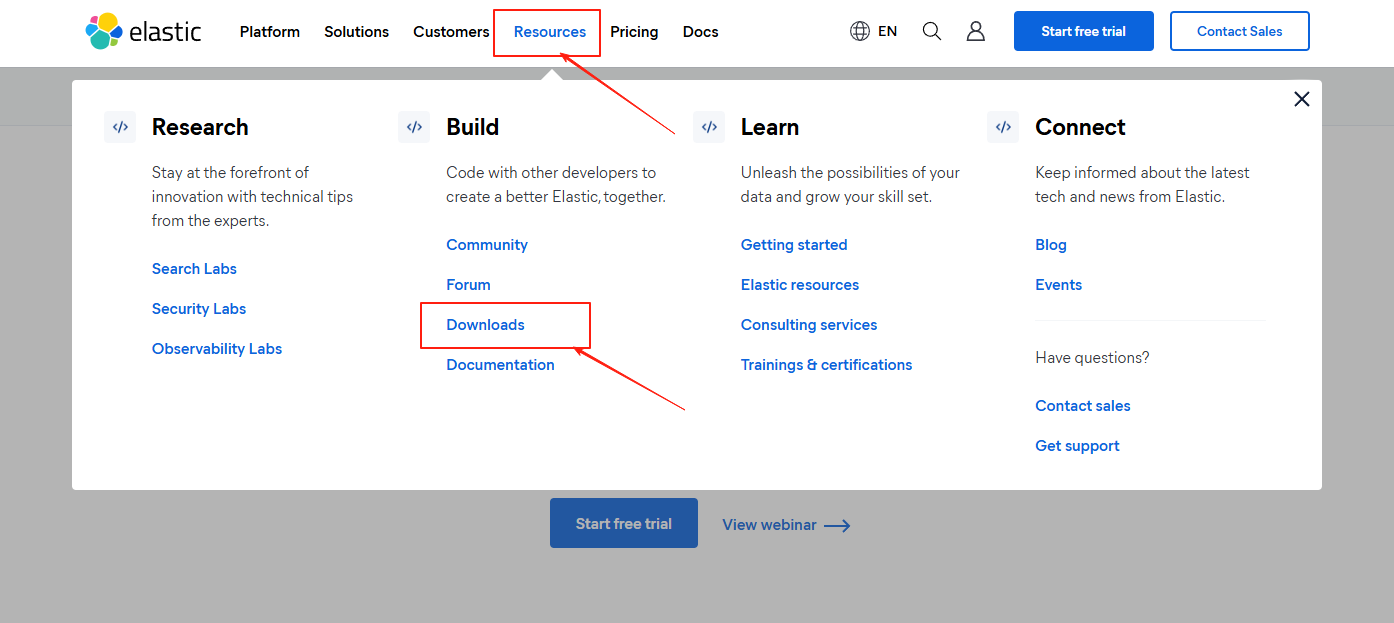The height and width of the screenshot is (623, 1394).
Task: Open the user account icon
Action: click(x=976, y=31)
